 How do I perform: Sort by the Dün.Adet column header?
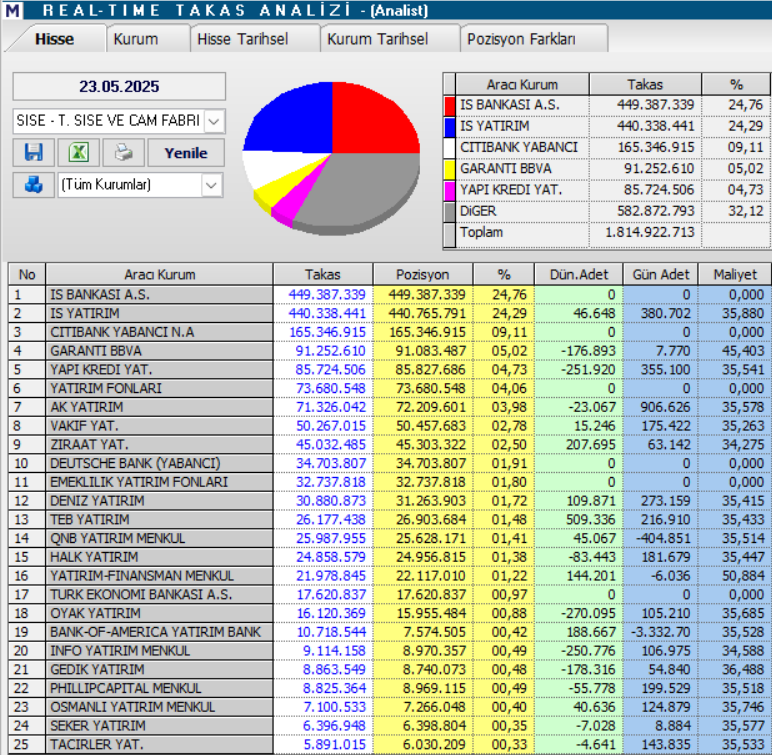click(x=579, y=274)
